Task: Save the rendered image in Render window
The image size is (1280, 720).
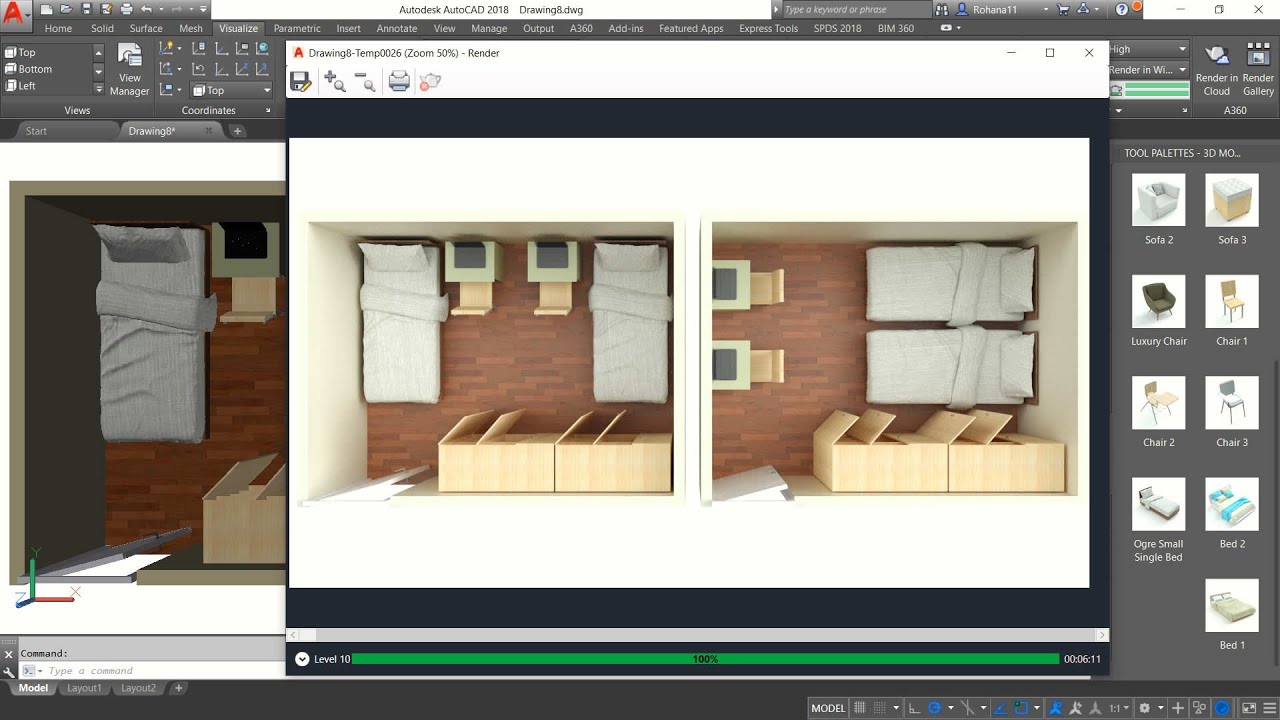Action: tap(300, 82)
